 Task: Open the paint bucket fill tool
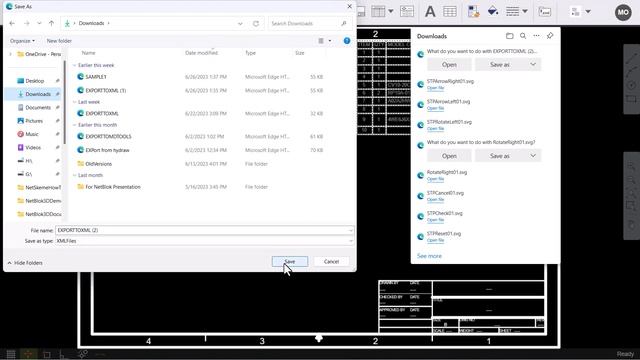pyautogui.click(x=493, y=11)
